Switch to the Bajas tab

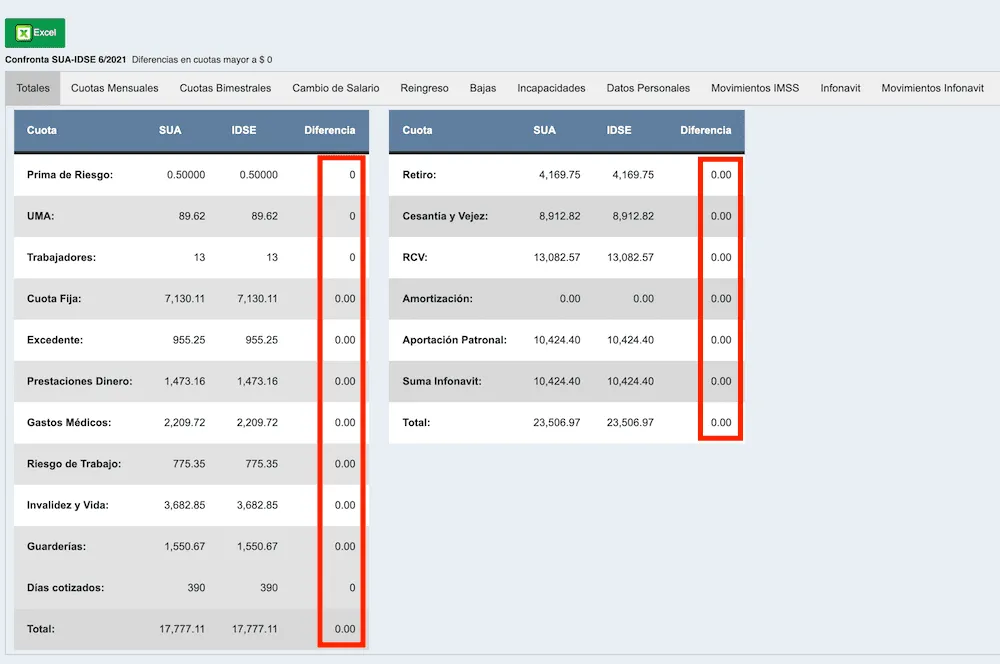(x=483, y=88)
